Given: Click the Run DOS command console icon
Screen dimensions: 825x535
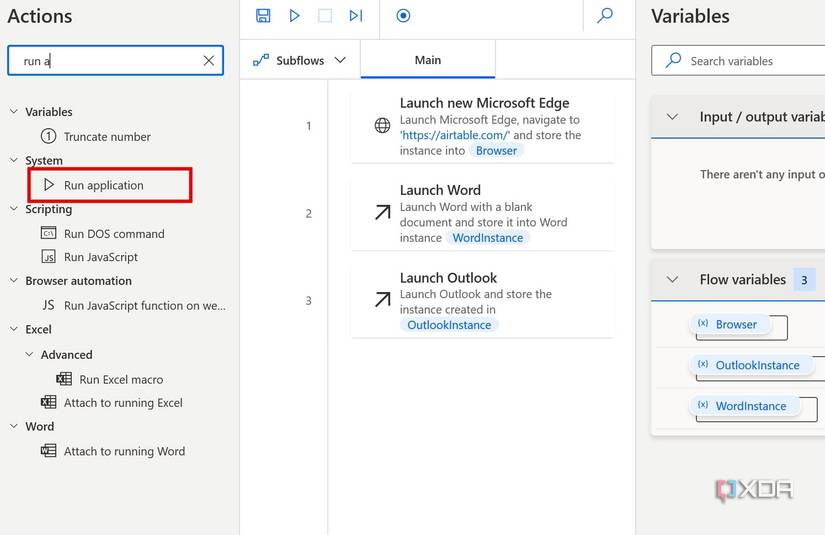Looking at the screenshot, I should (x=48, y=233).
